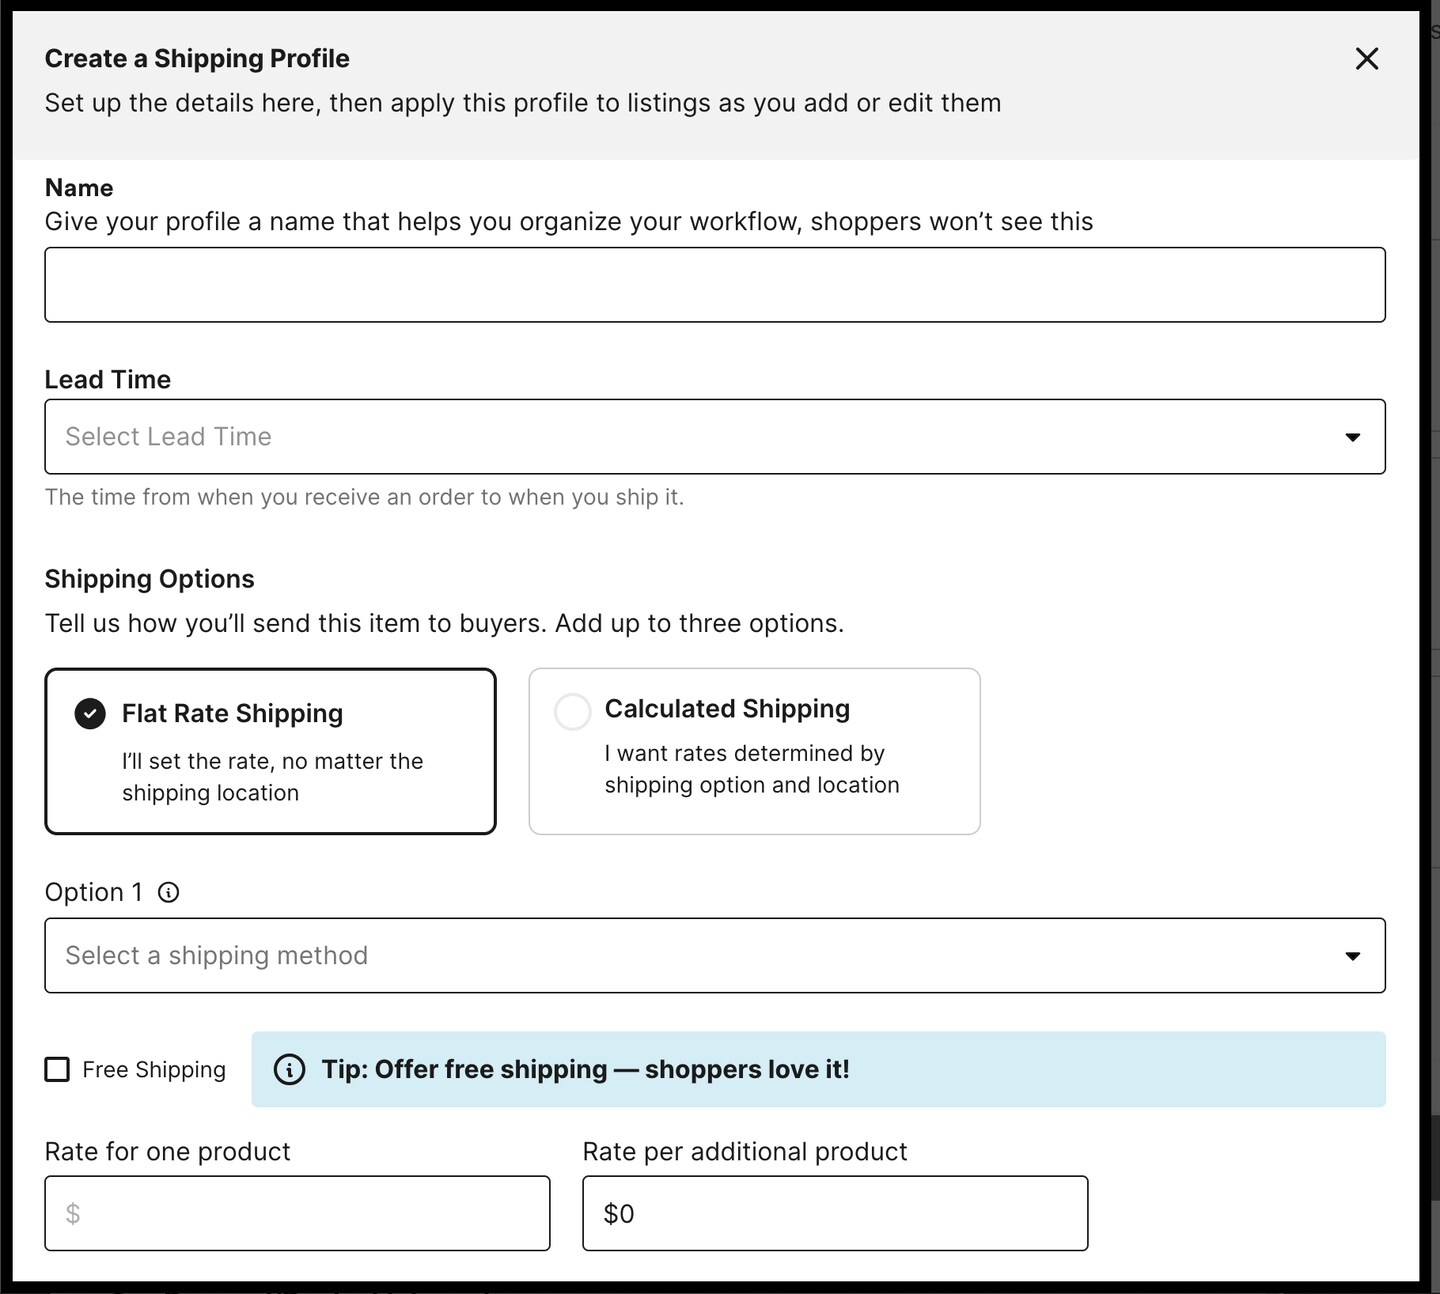1440x1294 pixels.
Task: Click the X to close the shipping profile dialog
Action: (1366, 58)
